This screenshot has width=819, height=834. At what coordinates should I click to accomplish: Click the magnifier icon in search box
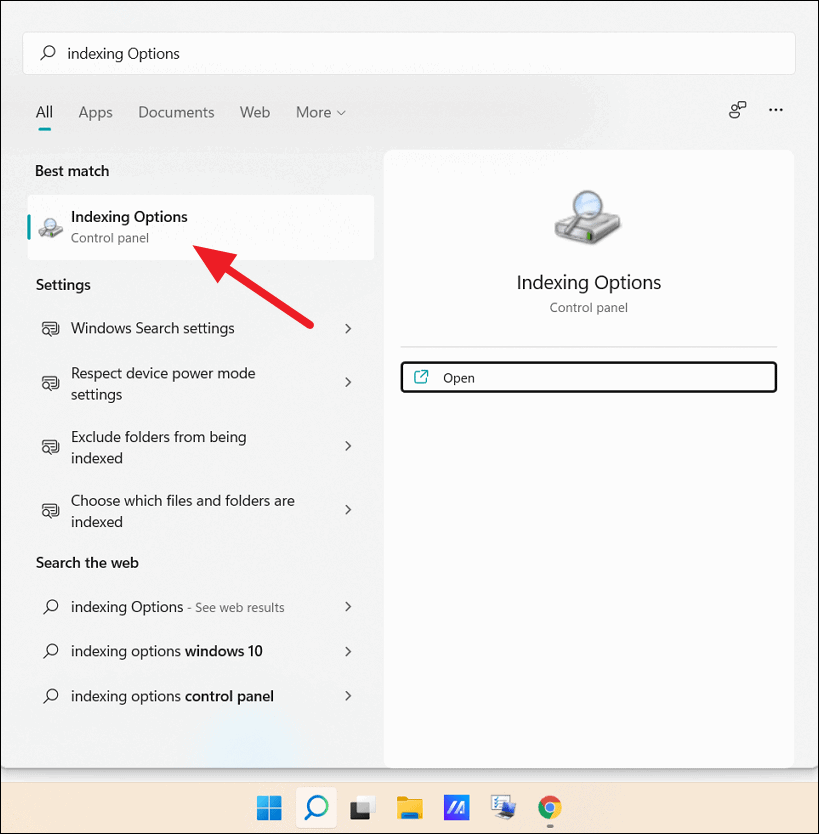[48, 53]
